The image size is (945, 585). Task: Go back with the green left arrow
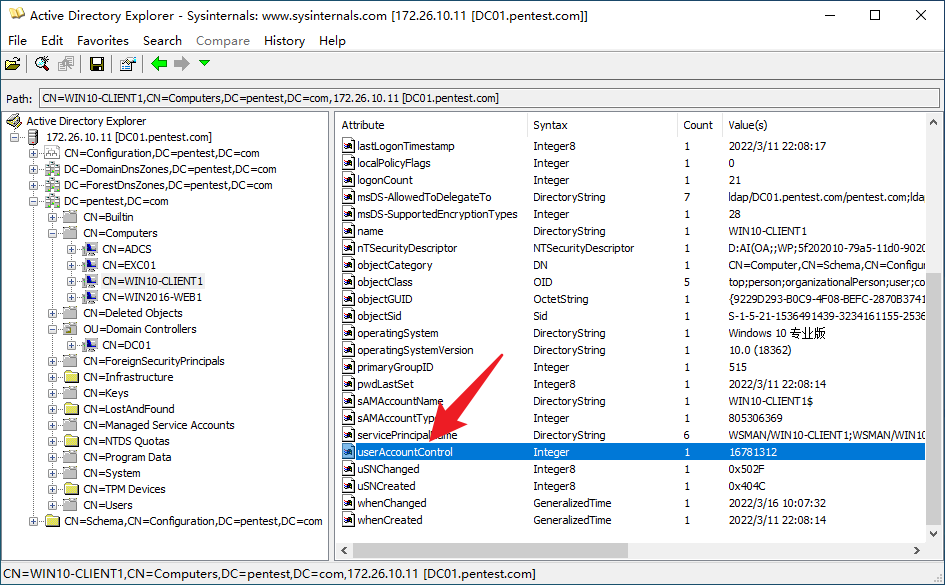pos(159,63)
